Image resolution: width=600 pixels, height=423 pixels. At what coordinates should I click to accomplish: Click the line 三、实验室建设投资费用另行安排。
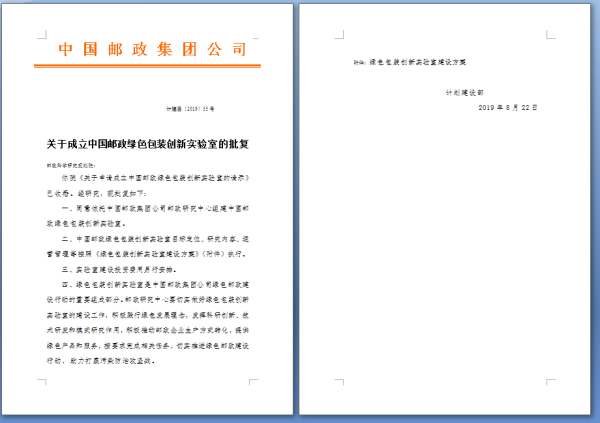119,269
